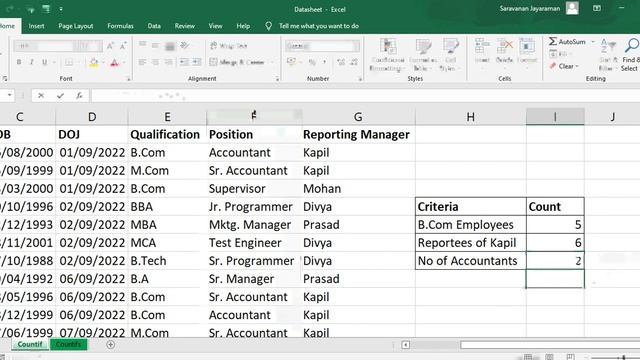
Task: Open Find & Select magnifier
Action: click(x=631, y=55)
